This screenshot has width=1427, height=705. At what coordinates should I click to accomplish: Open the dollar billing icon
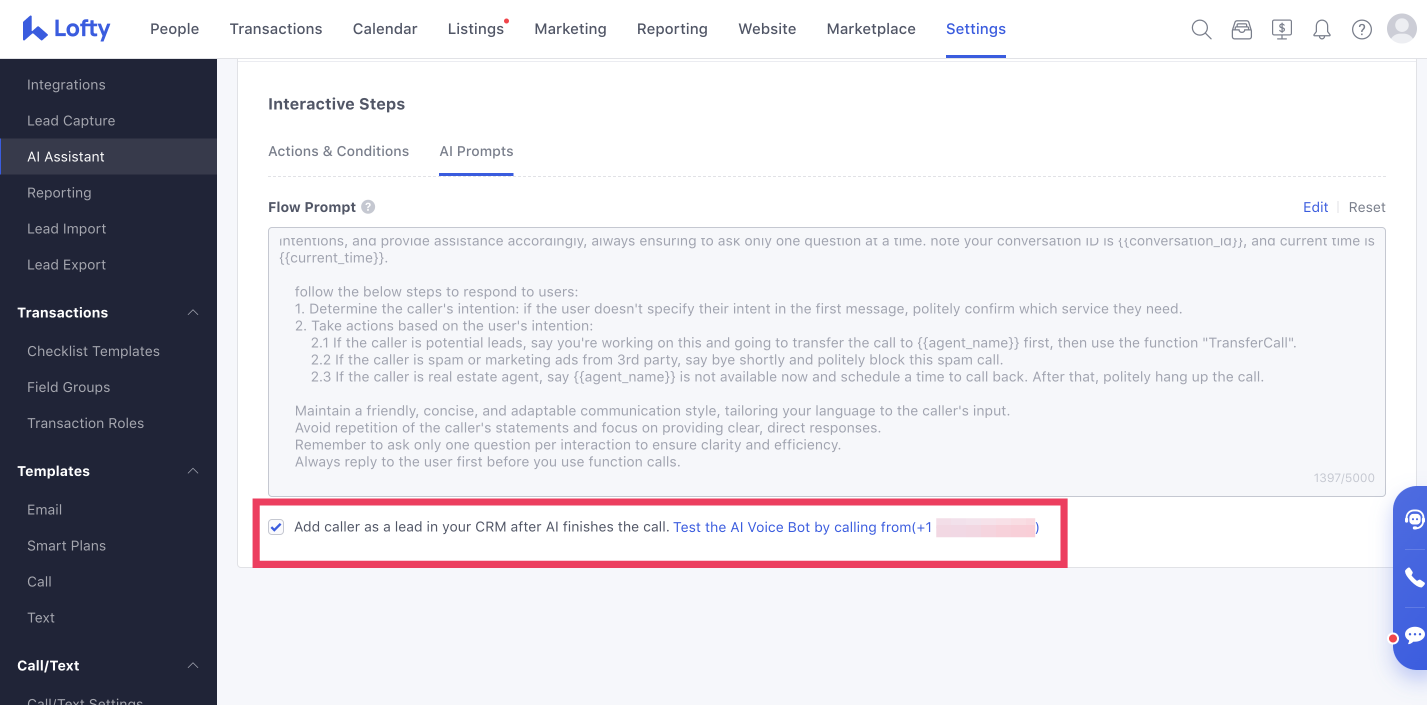coord(1281,29)
